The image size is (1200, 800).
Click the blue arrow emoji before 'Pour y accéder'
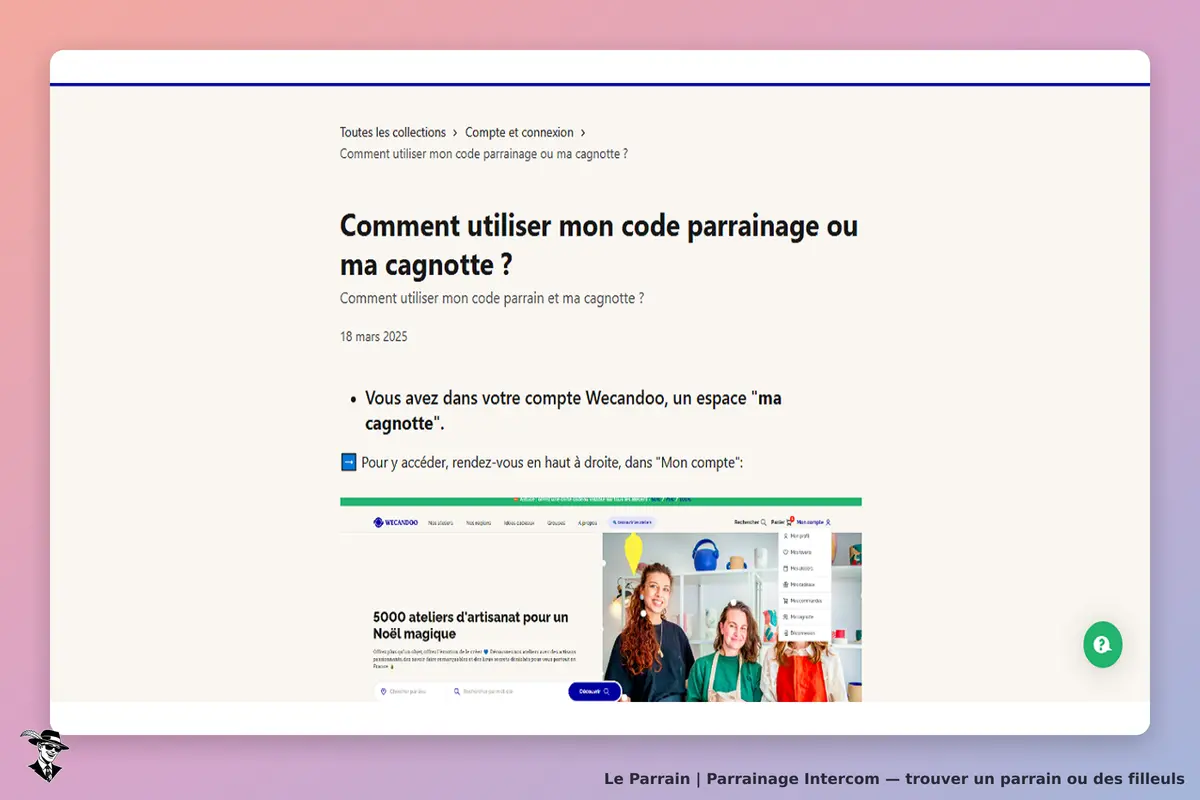pos(349,462)
